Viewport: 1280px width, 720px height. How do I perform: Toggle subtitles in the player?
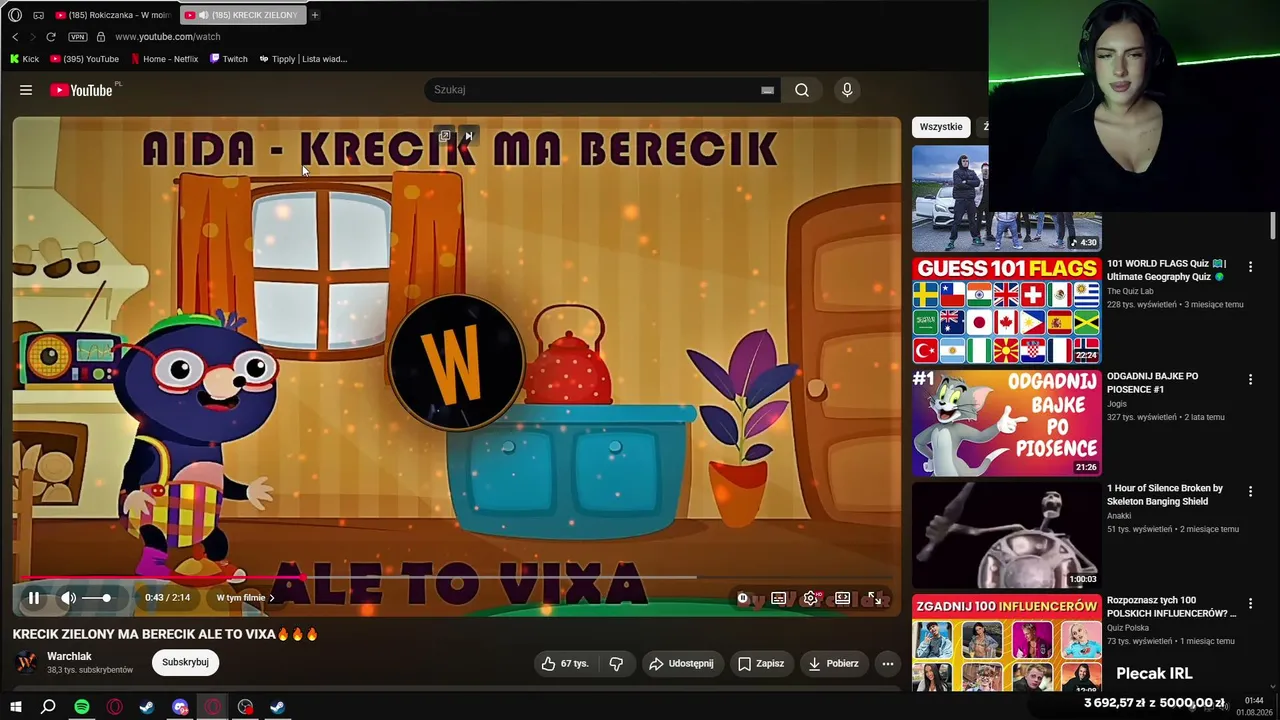778,598
